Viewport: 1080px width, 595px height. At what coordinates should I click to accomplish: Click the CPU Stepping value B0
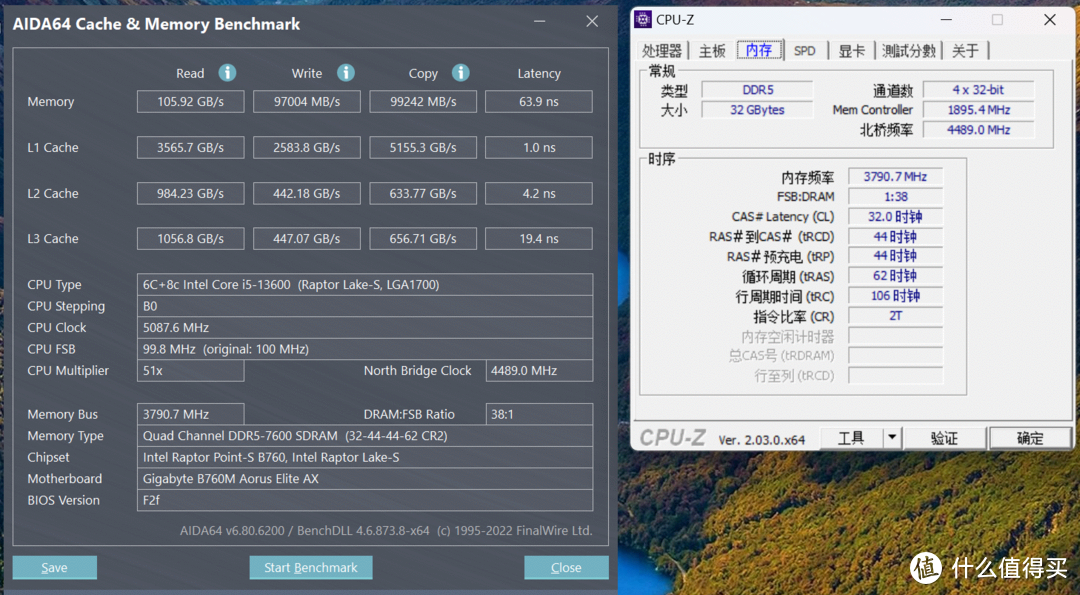tap(365, 306)
